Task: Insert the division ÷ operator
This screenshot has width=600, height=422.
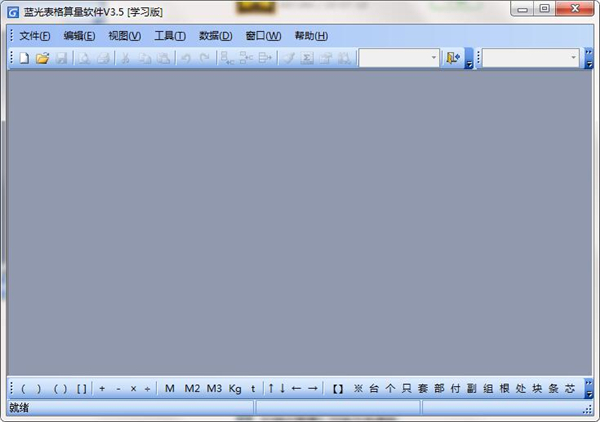Action: [x=147, y=388]
